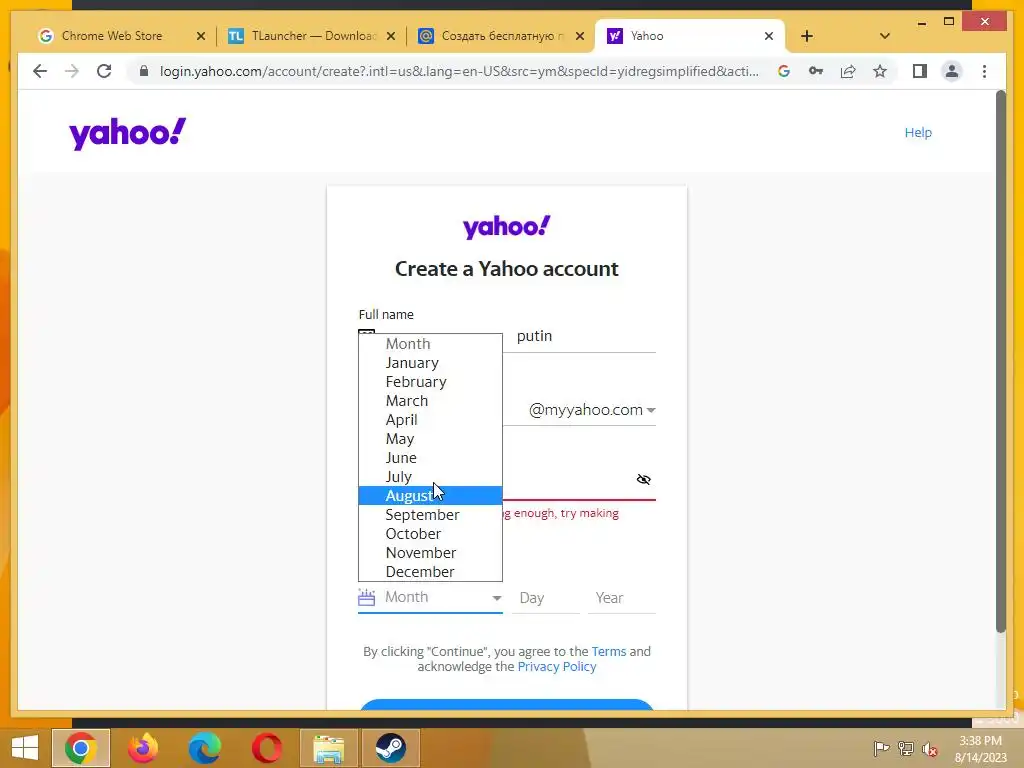This screenshot has height=768, width=1024.
Task: Open the muted volume icon in tray
Action: pyautogui.click(x=930, y=748)
